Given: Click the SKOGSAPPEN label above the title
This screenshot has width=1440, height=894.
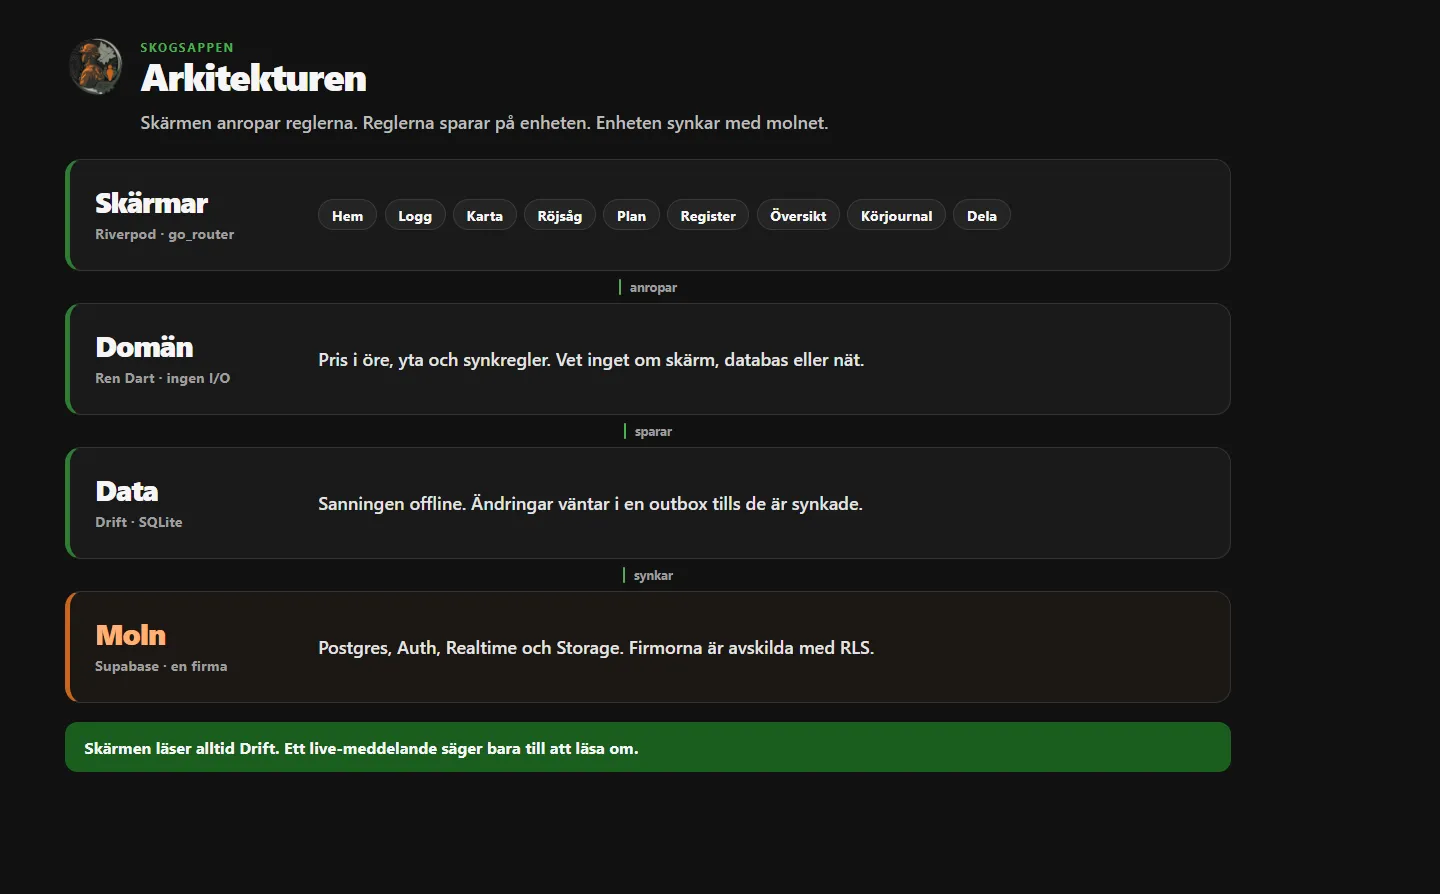Looking at the screenshot, I should (187, 47).
